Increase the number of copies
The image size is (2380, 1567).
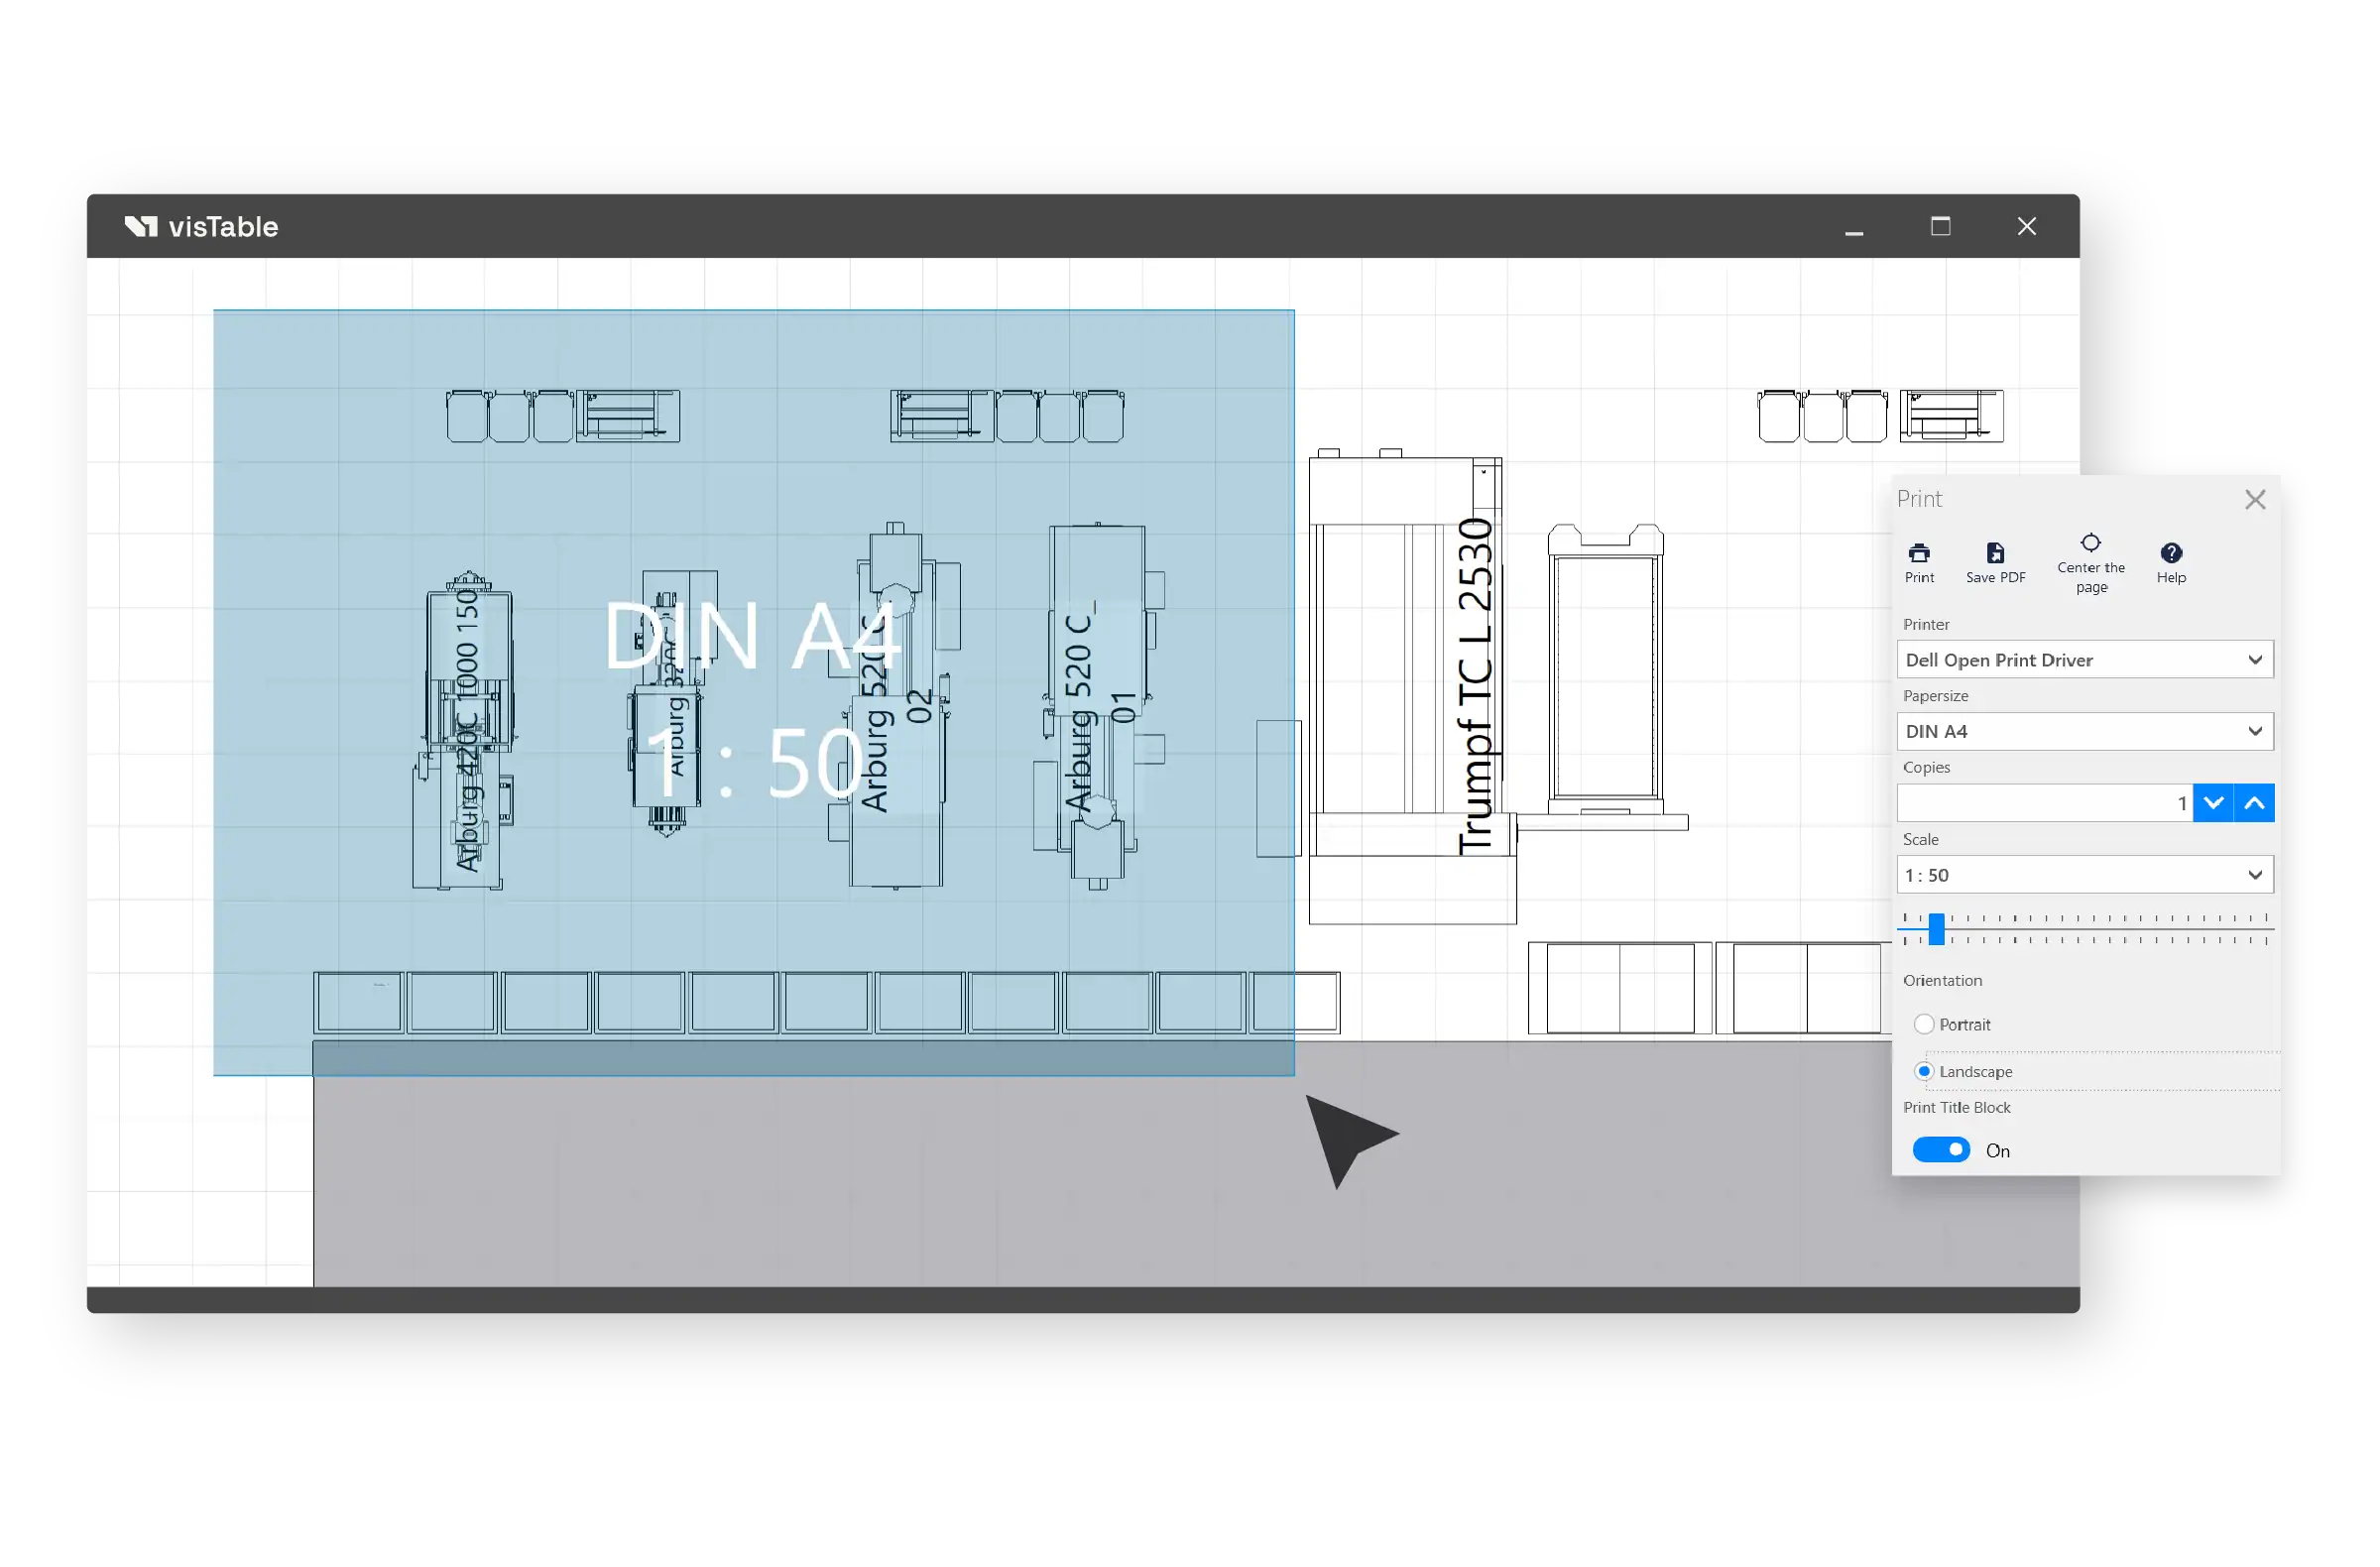pyautogui.click(x=2254, y=803)
